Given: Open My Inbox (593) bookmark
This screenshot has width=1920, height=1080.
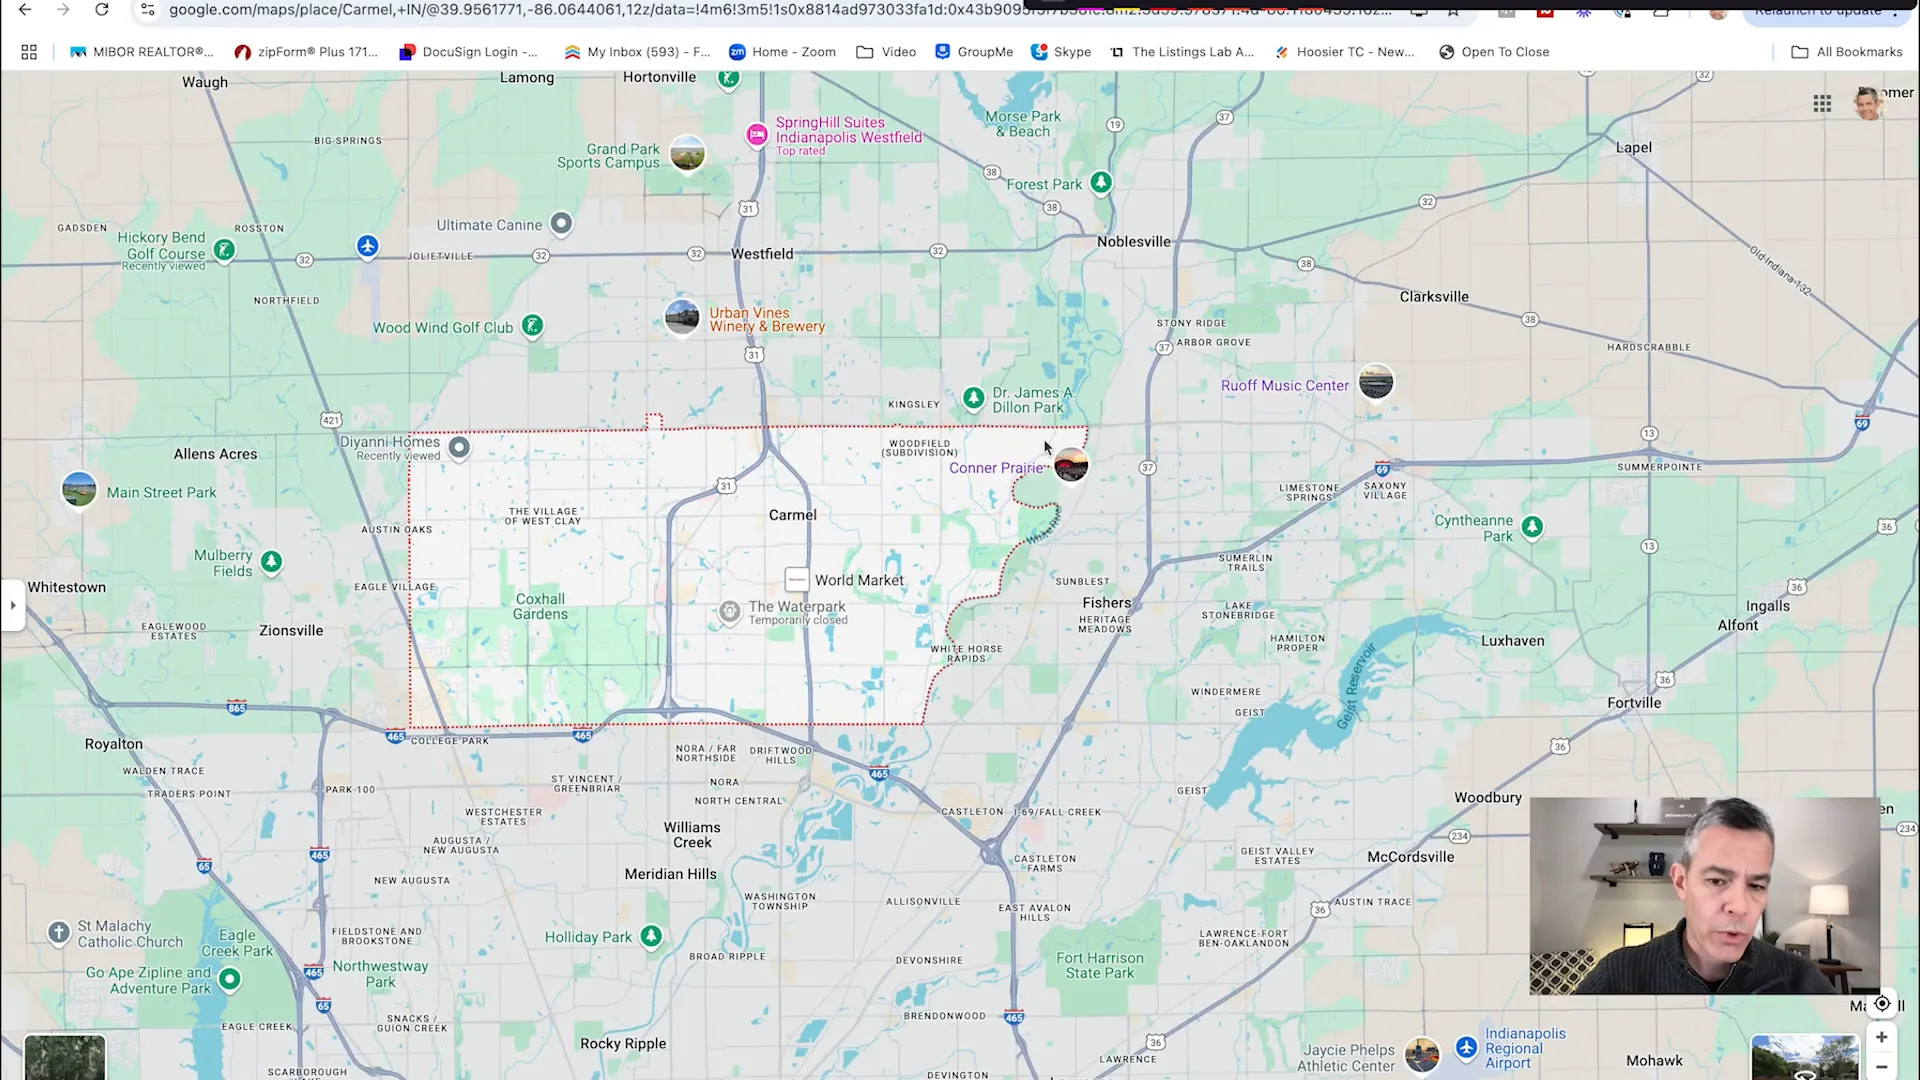Looking at the screenshot, I should pyautogui.click(x=637, y=52).
